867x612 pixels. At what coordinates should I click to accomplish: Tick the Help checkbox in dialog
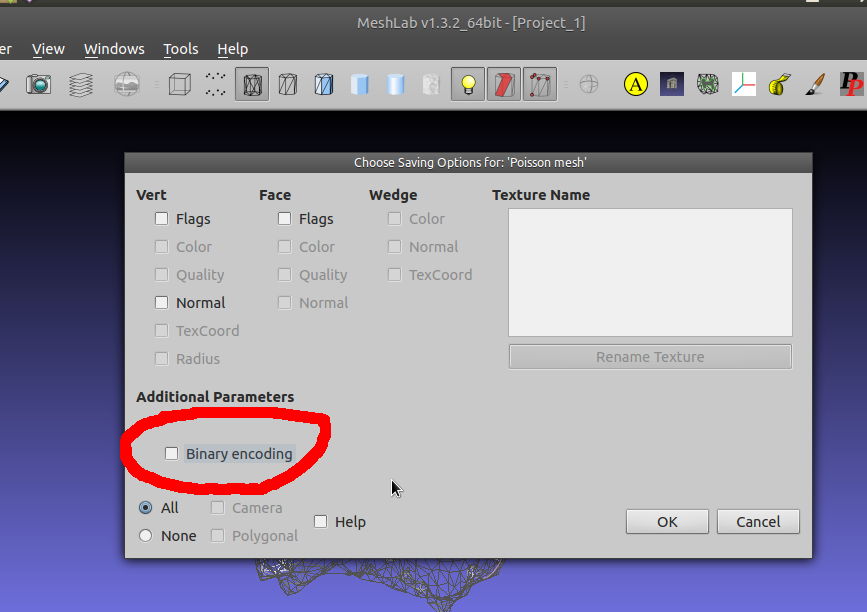tap(320, 521)
